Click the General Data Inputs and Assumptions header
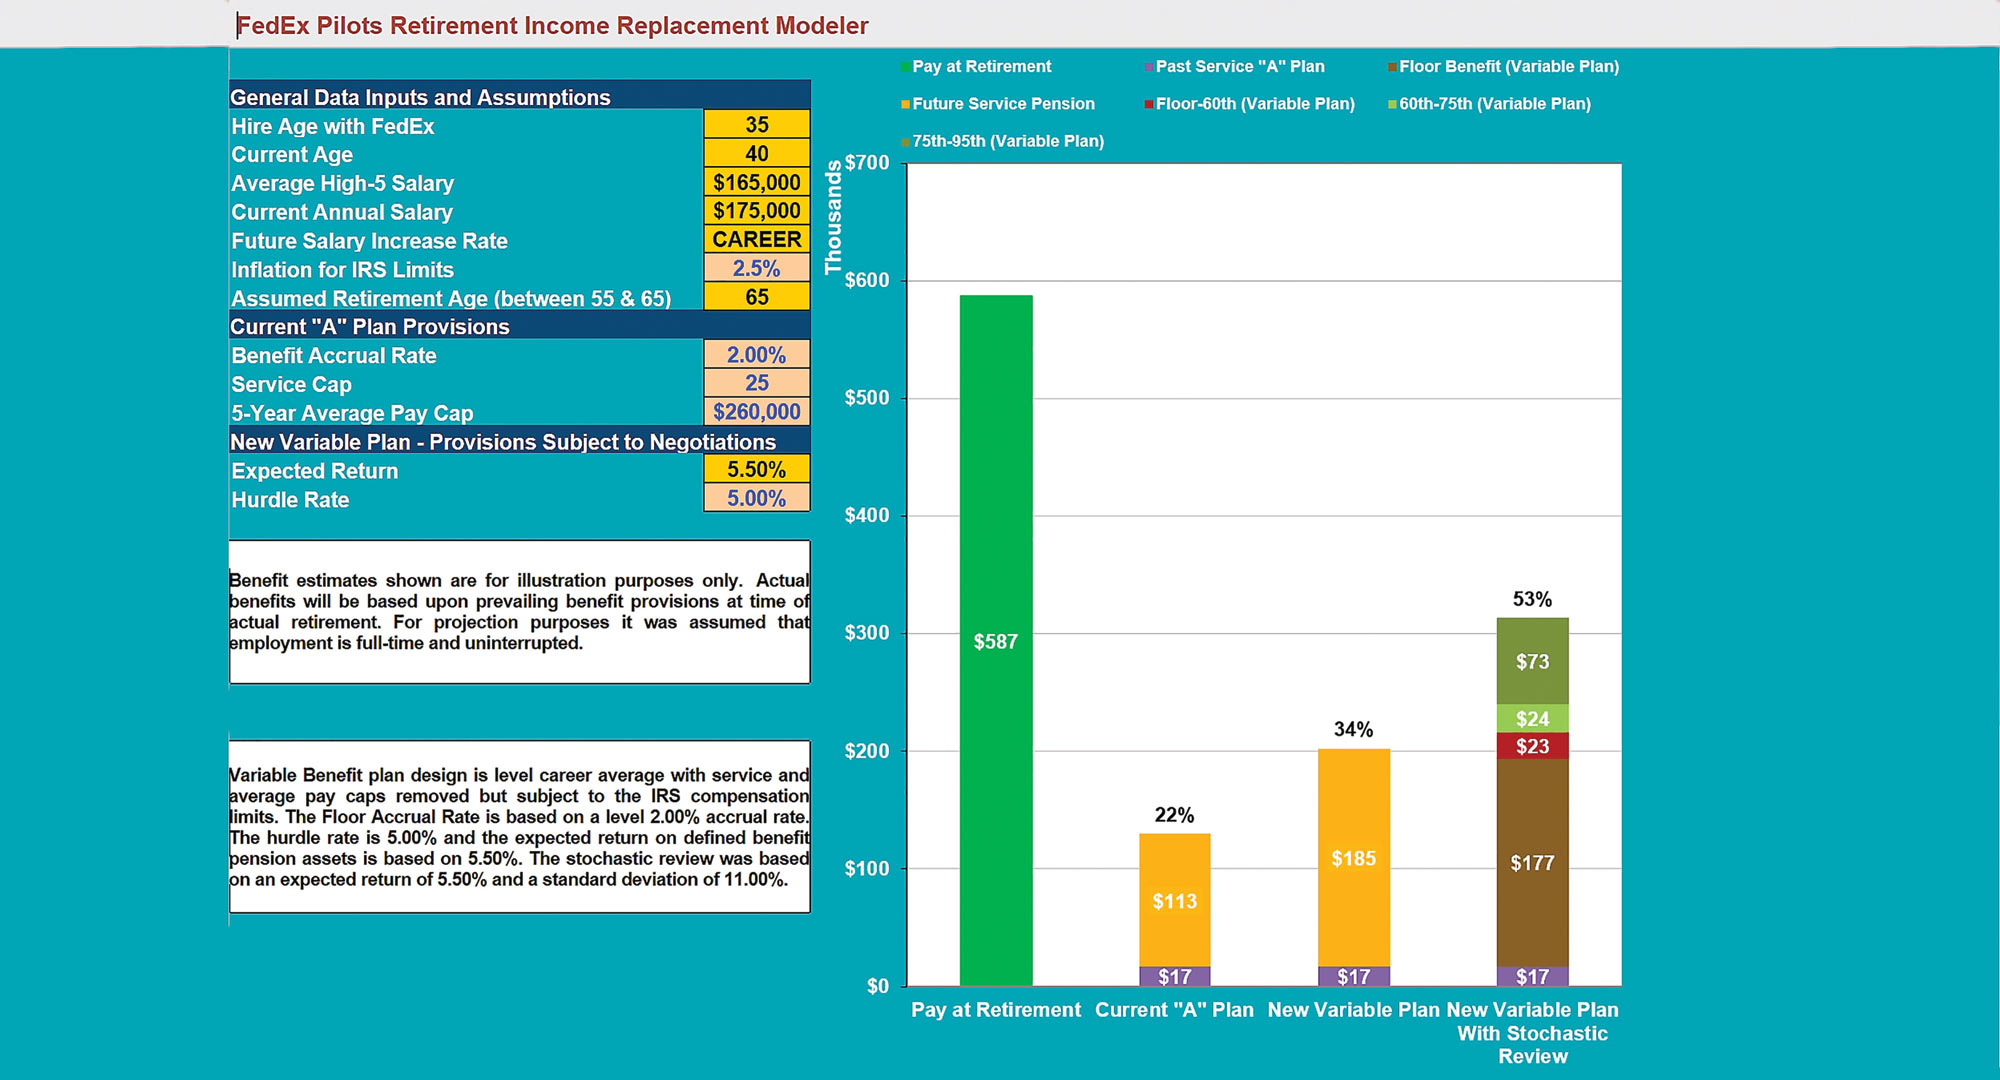Image resolution: width=2000 pixels, height=1080 pixels. click(x=520, y=95)
